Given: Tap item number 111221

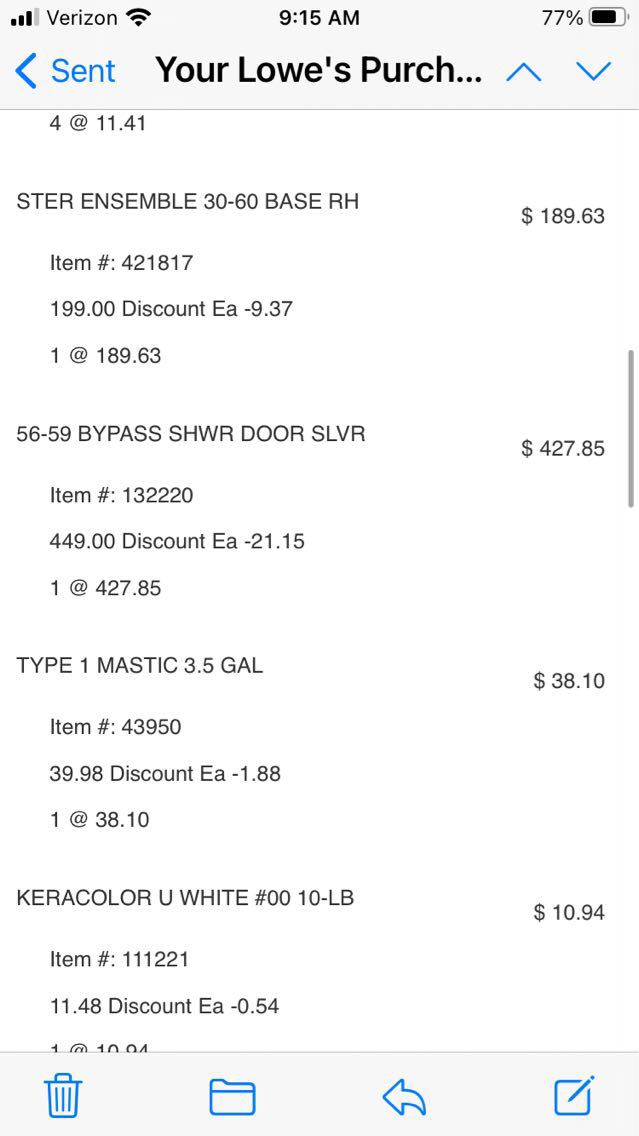Looking at the screenshot, I should [119, 959].
